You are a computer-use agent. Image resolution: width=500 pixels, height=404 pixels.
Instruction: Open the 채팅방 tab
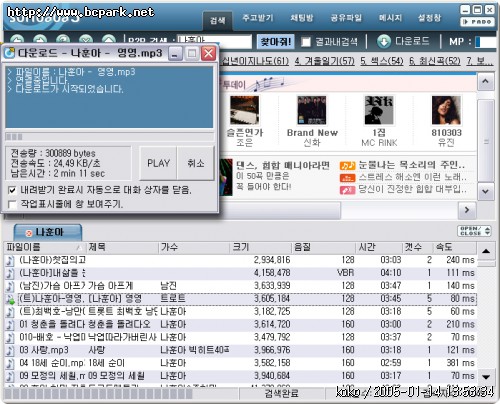[302, 18]
